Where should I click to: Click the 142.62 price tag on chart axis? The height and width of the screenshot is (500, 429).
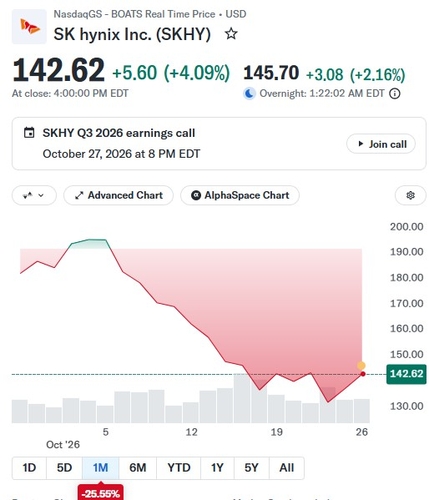(x=406, y=374)
